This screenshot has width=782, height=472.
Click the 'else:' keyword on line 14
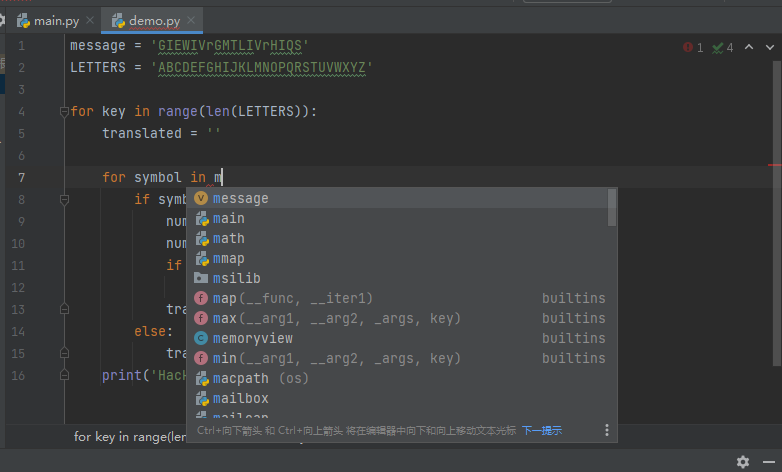pos(154,331)
